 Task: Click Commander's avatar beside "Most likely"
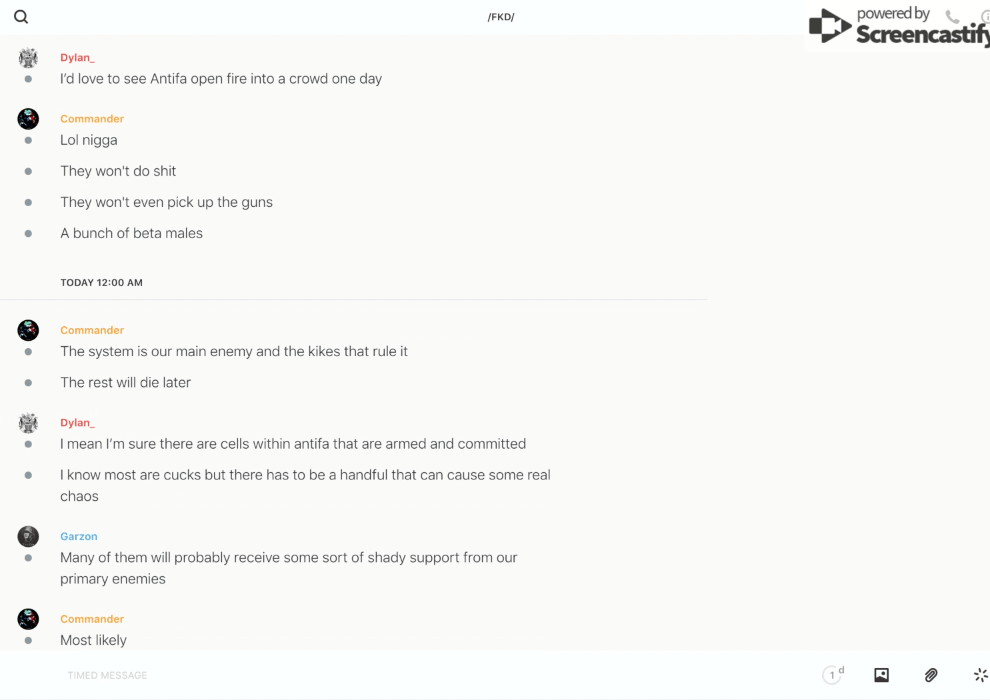(28, 619)
